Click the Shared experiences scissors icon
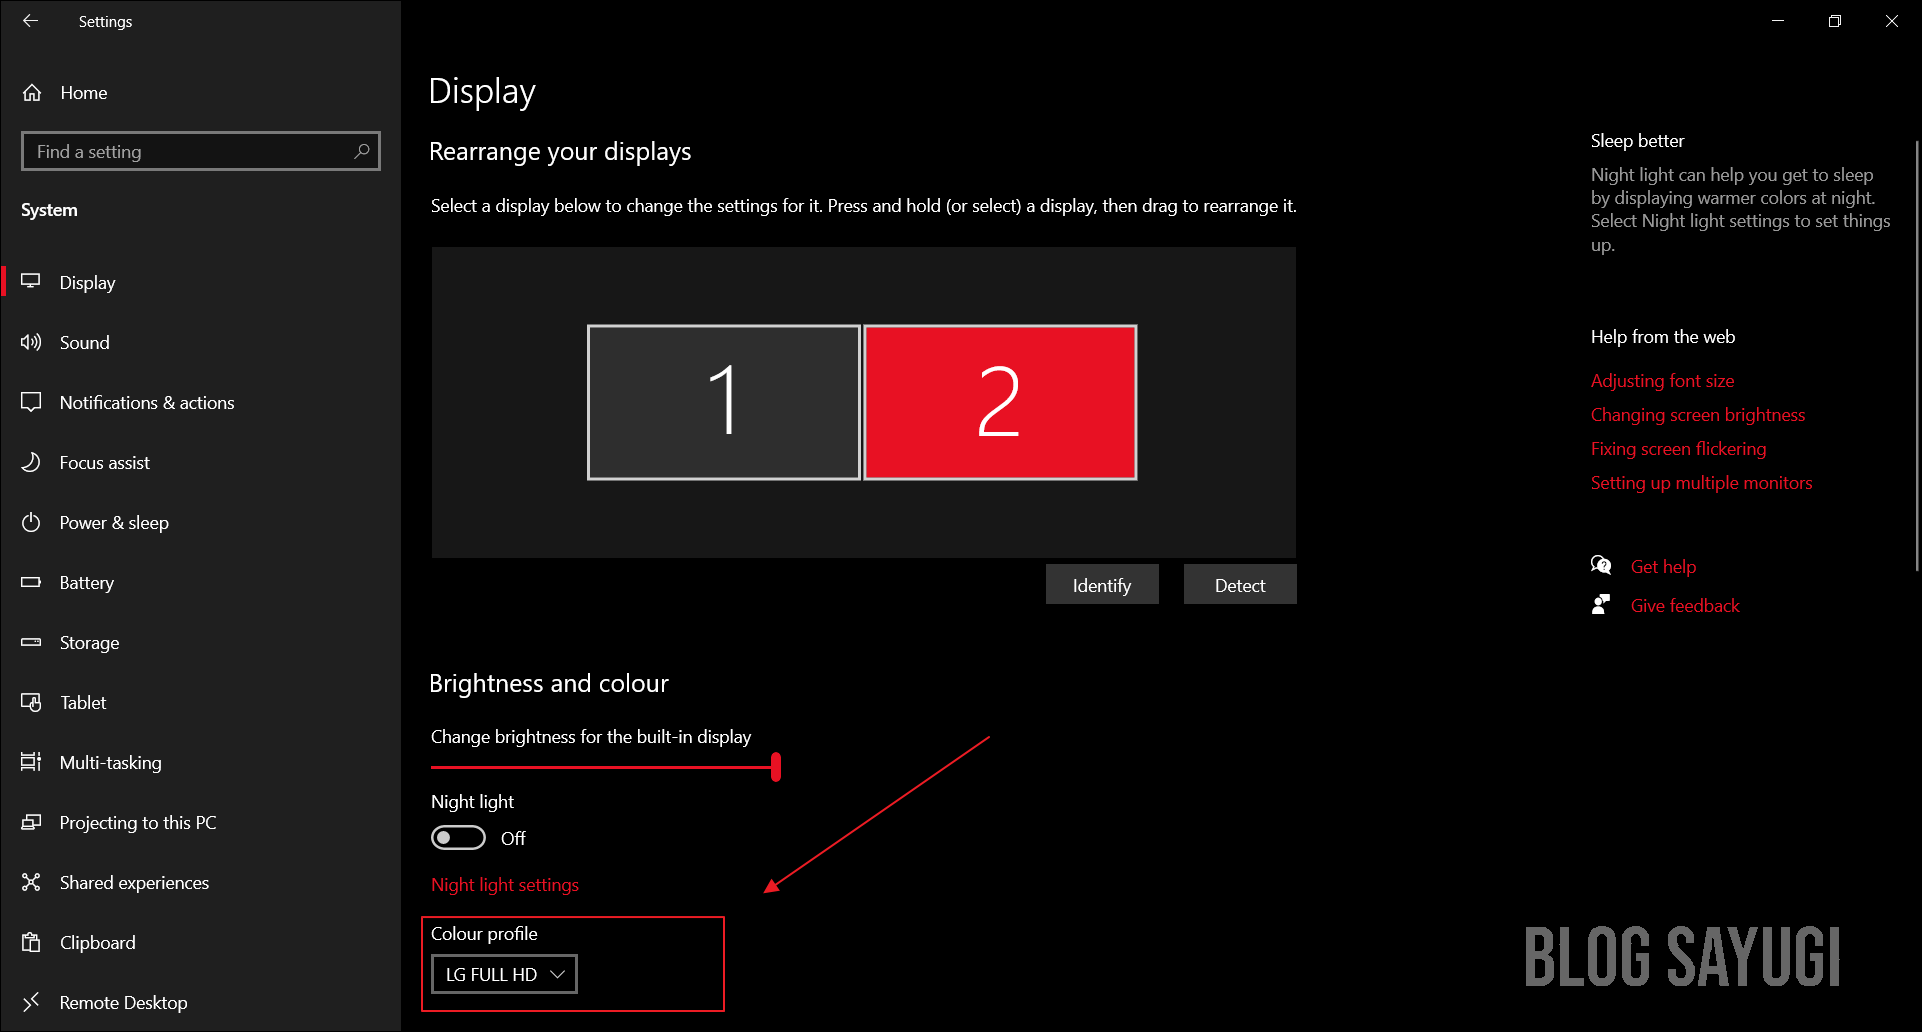Viewport: 1922px width, 1032px height. click(31, 882)
